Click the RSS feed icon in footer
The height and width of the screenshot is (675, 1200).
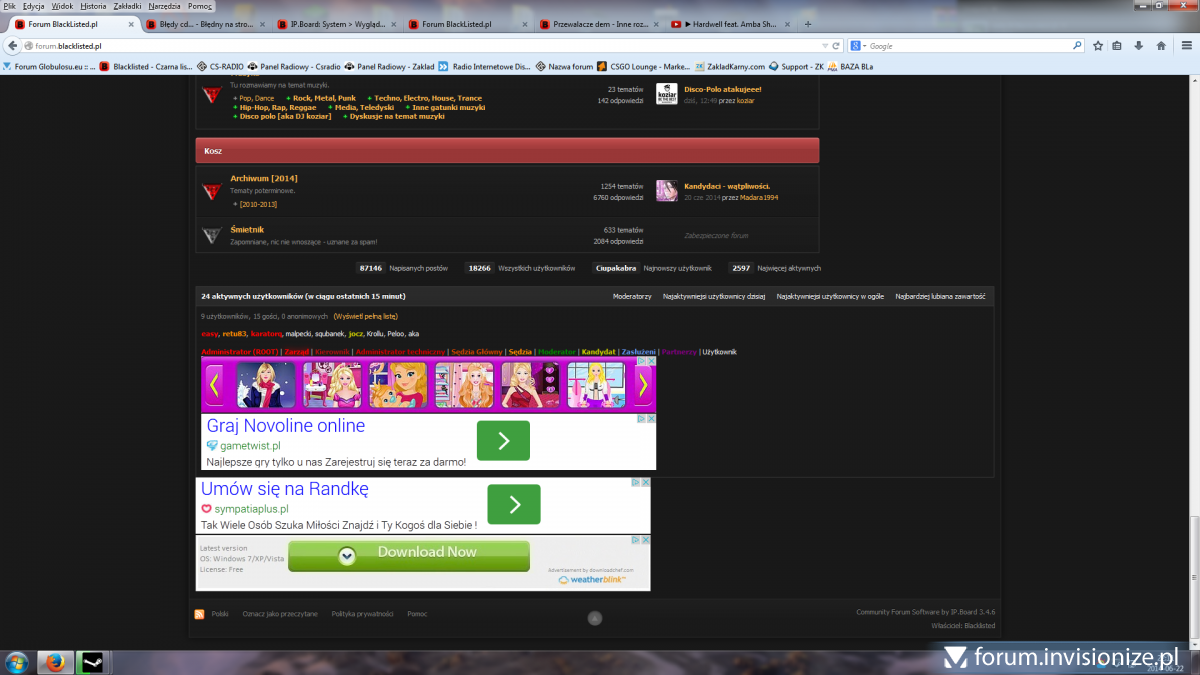199,614
